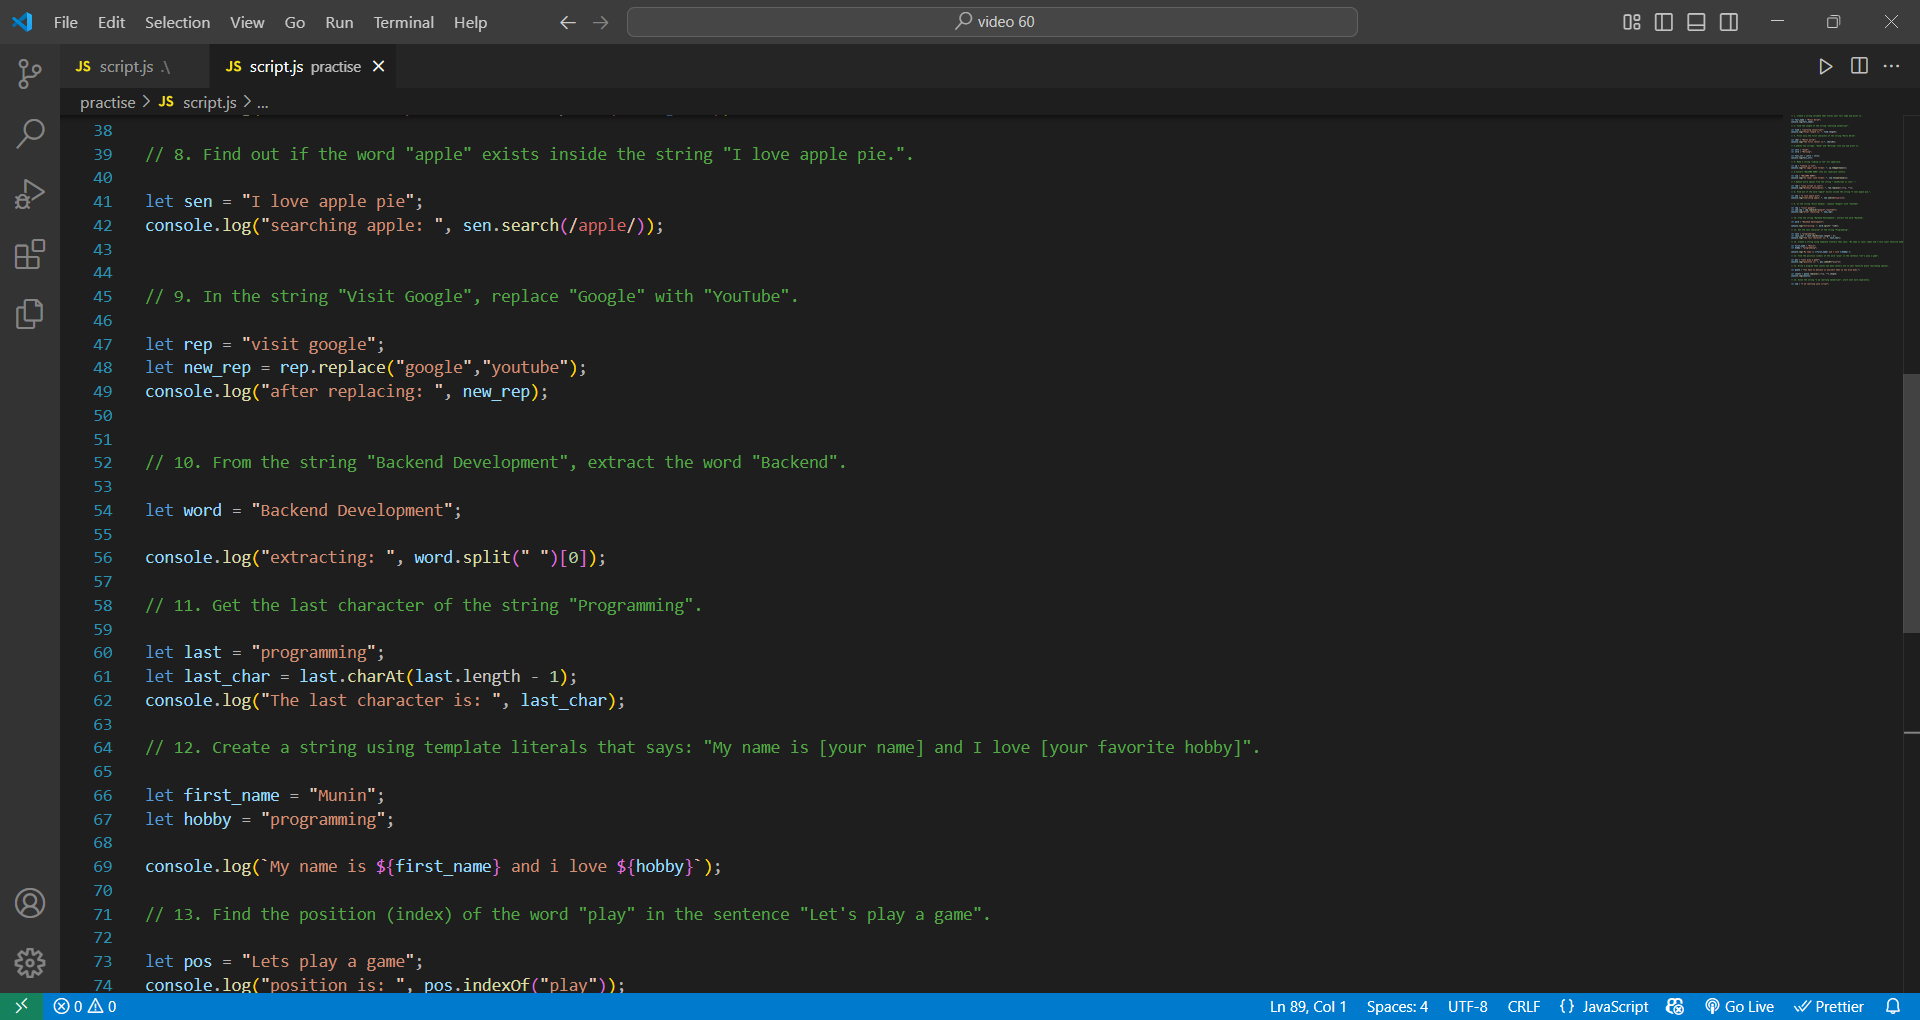Open the Accounts menu
The height and width of the screenshot is (1020, 1920).
pyautogui.click(x=30, y=903)
